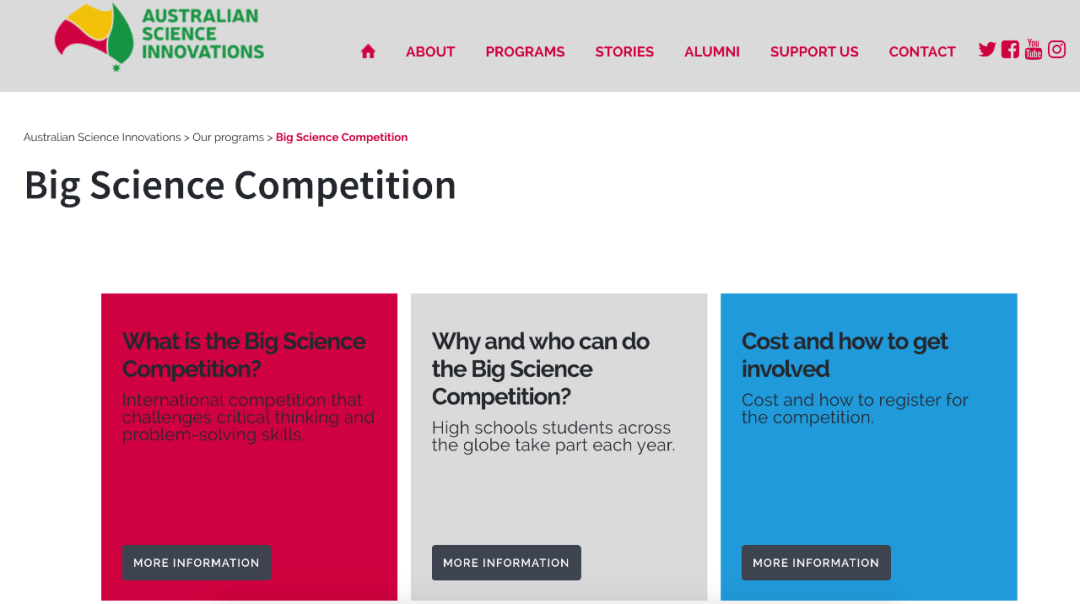The height and width of the screenshot is (604, 1080).
Task: Go to Our programs breadcrumb link
Action: pyautogui.click(x=228, y=137)
